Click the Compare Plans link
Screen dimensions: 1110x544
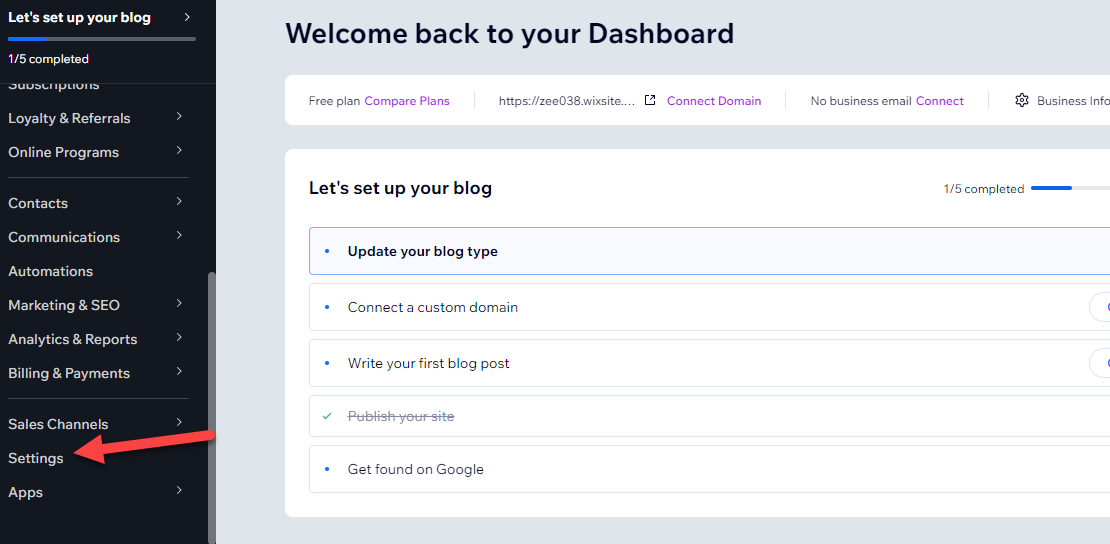coord(407,101)
